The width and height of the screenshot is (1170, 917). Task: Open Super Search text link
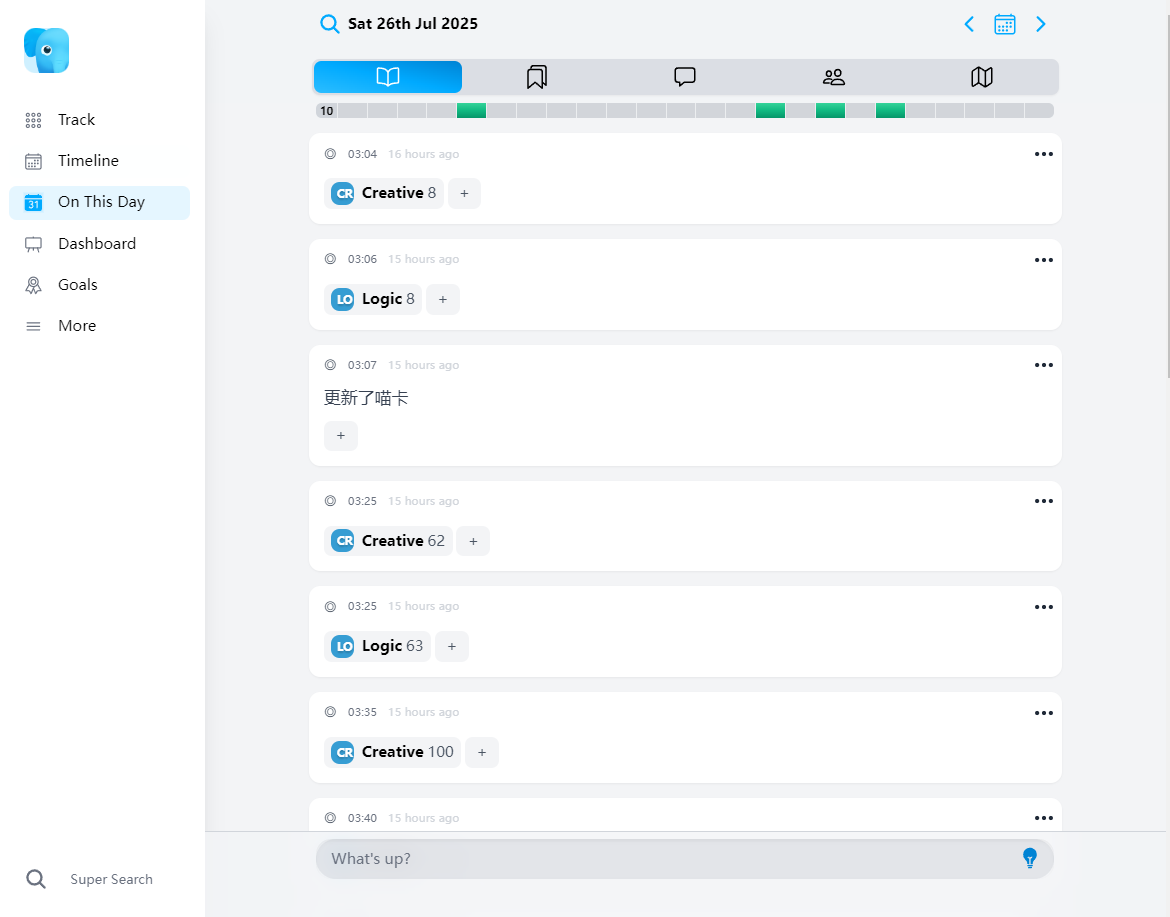[111, 879]
